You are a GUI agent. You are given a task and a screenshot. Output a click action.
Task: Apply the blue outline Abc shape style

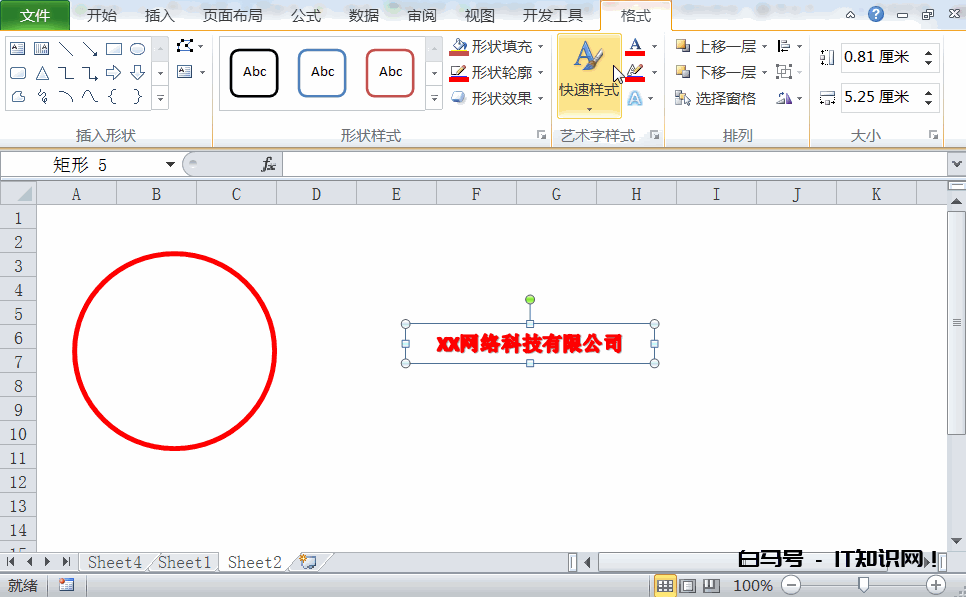pyautogui.click(x=322, y=72)
